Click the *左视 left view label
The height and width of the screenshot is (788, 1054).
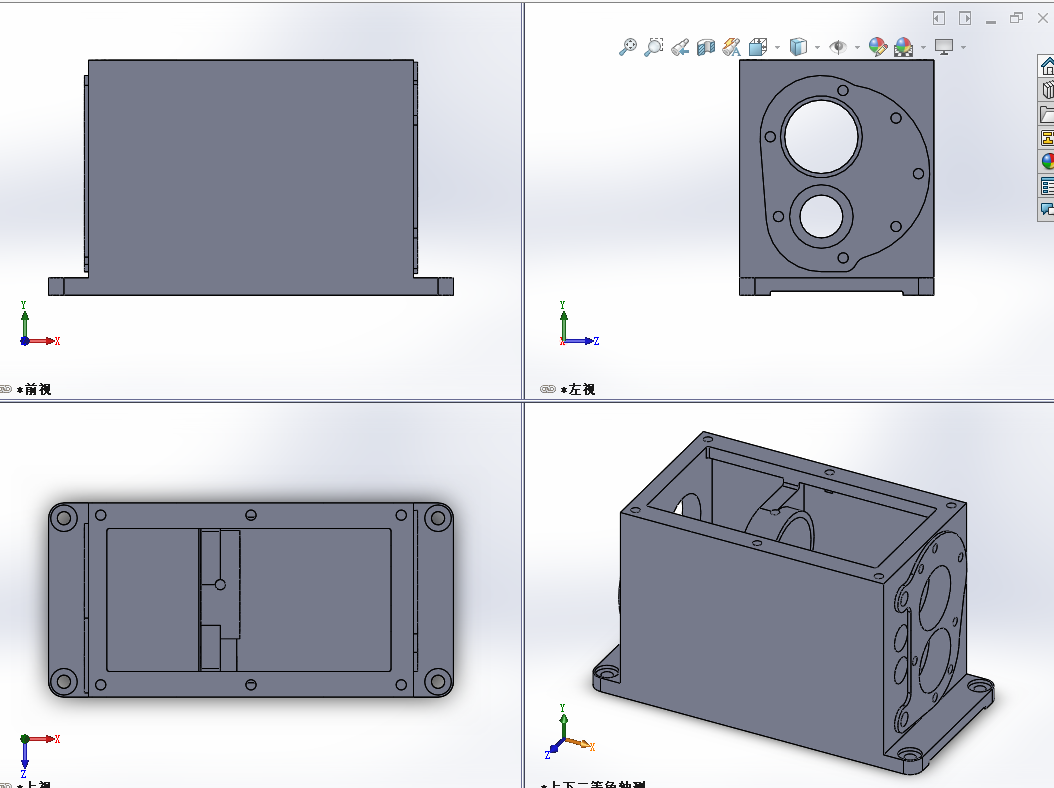[577, 389]
